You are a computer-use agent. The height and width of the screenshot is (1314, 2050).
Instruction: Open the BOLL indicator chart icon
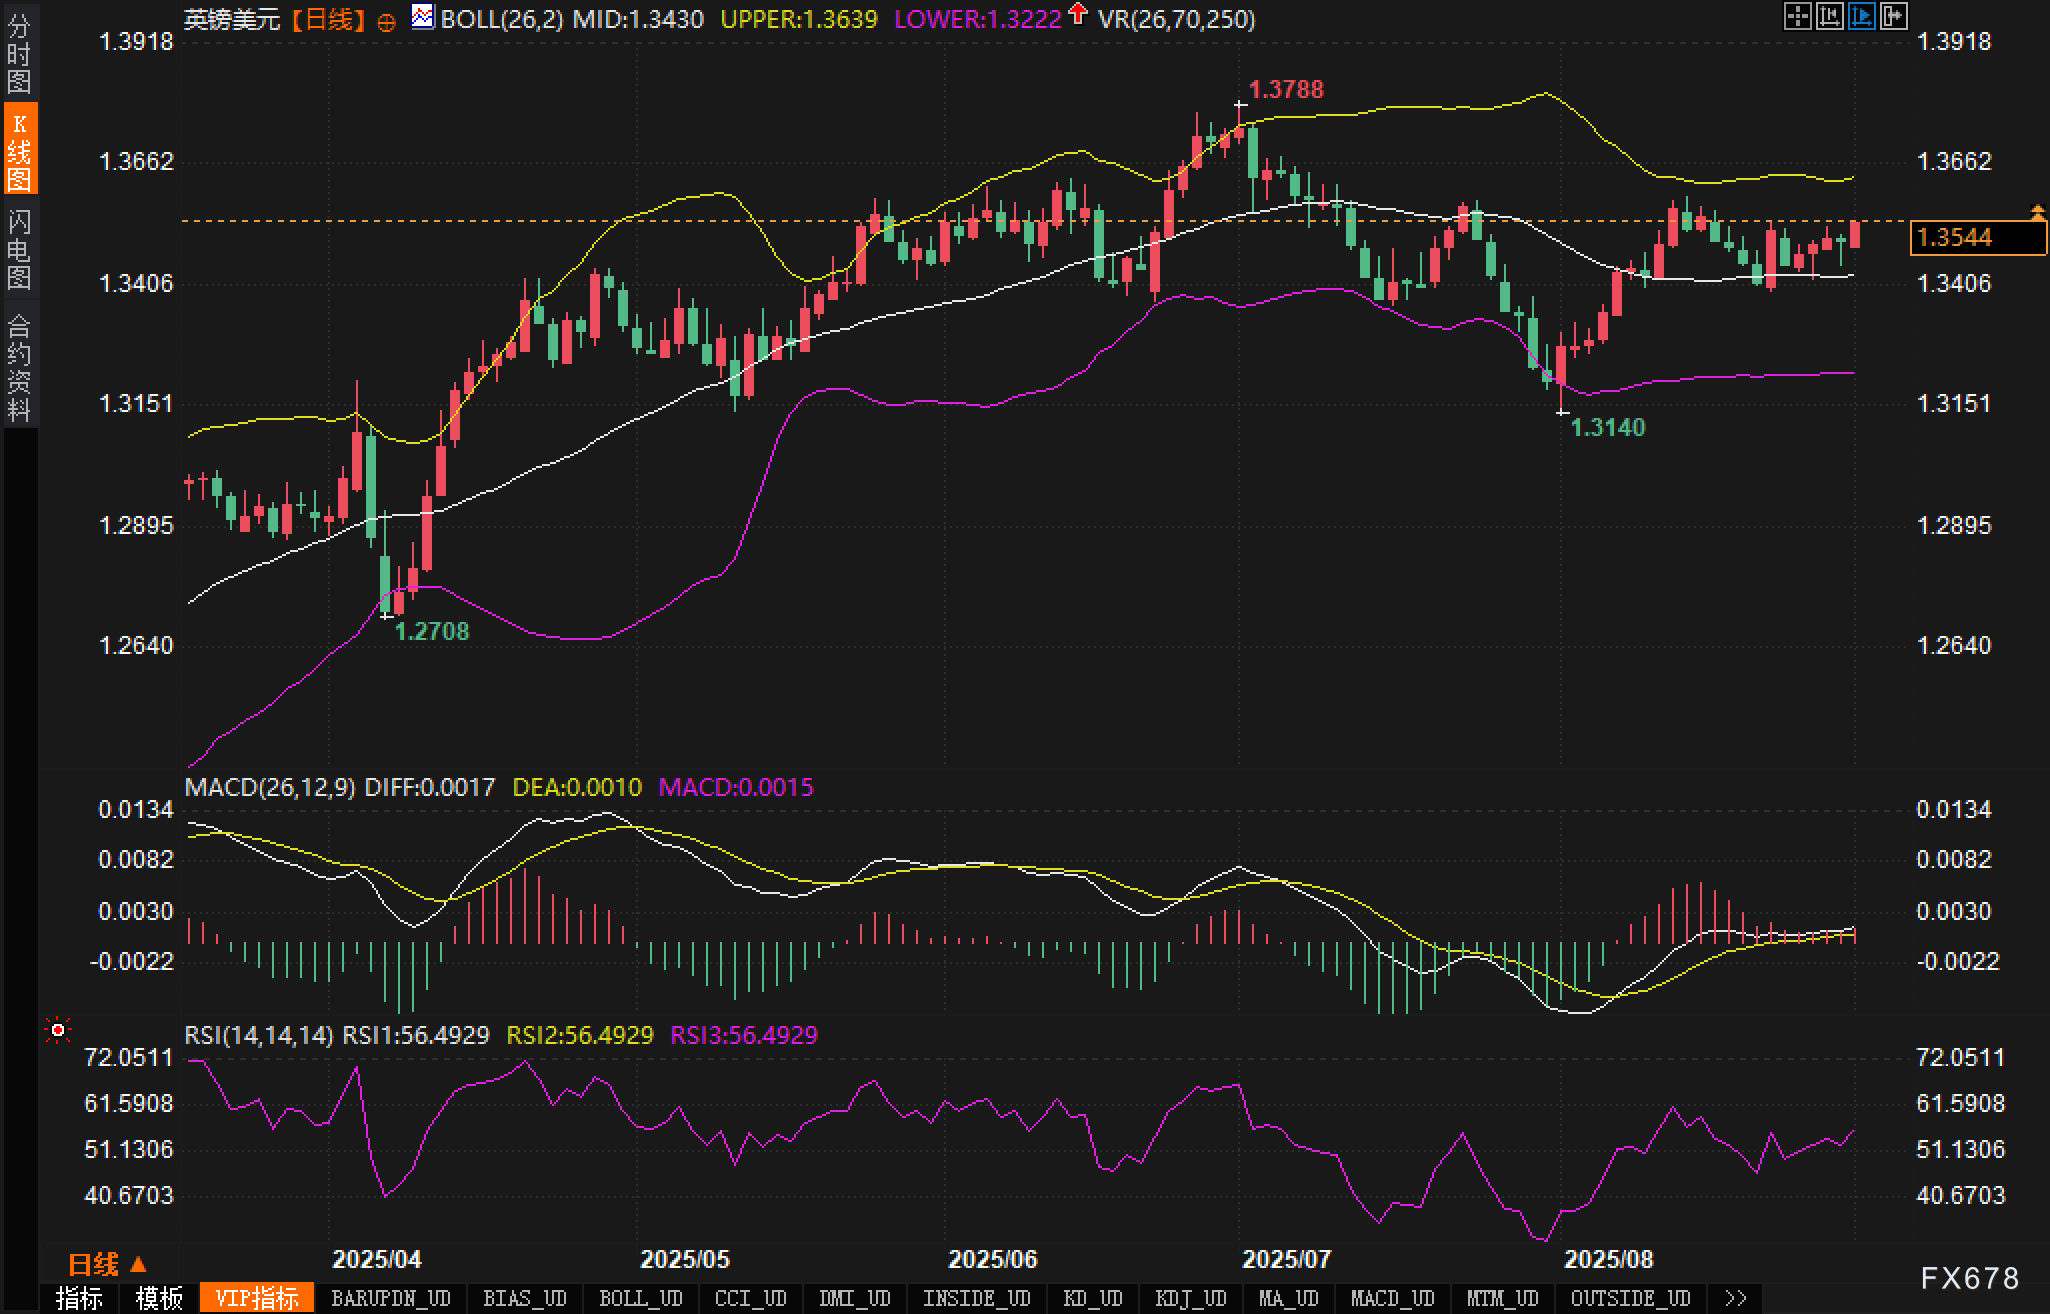point(423,17)
